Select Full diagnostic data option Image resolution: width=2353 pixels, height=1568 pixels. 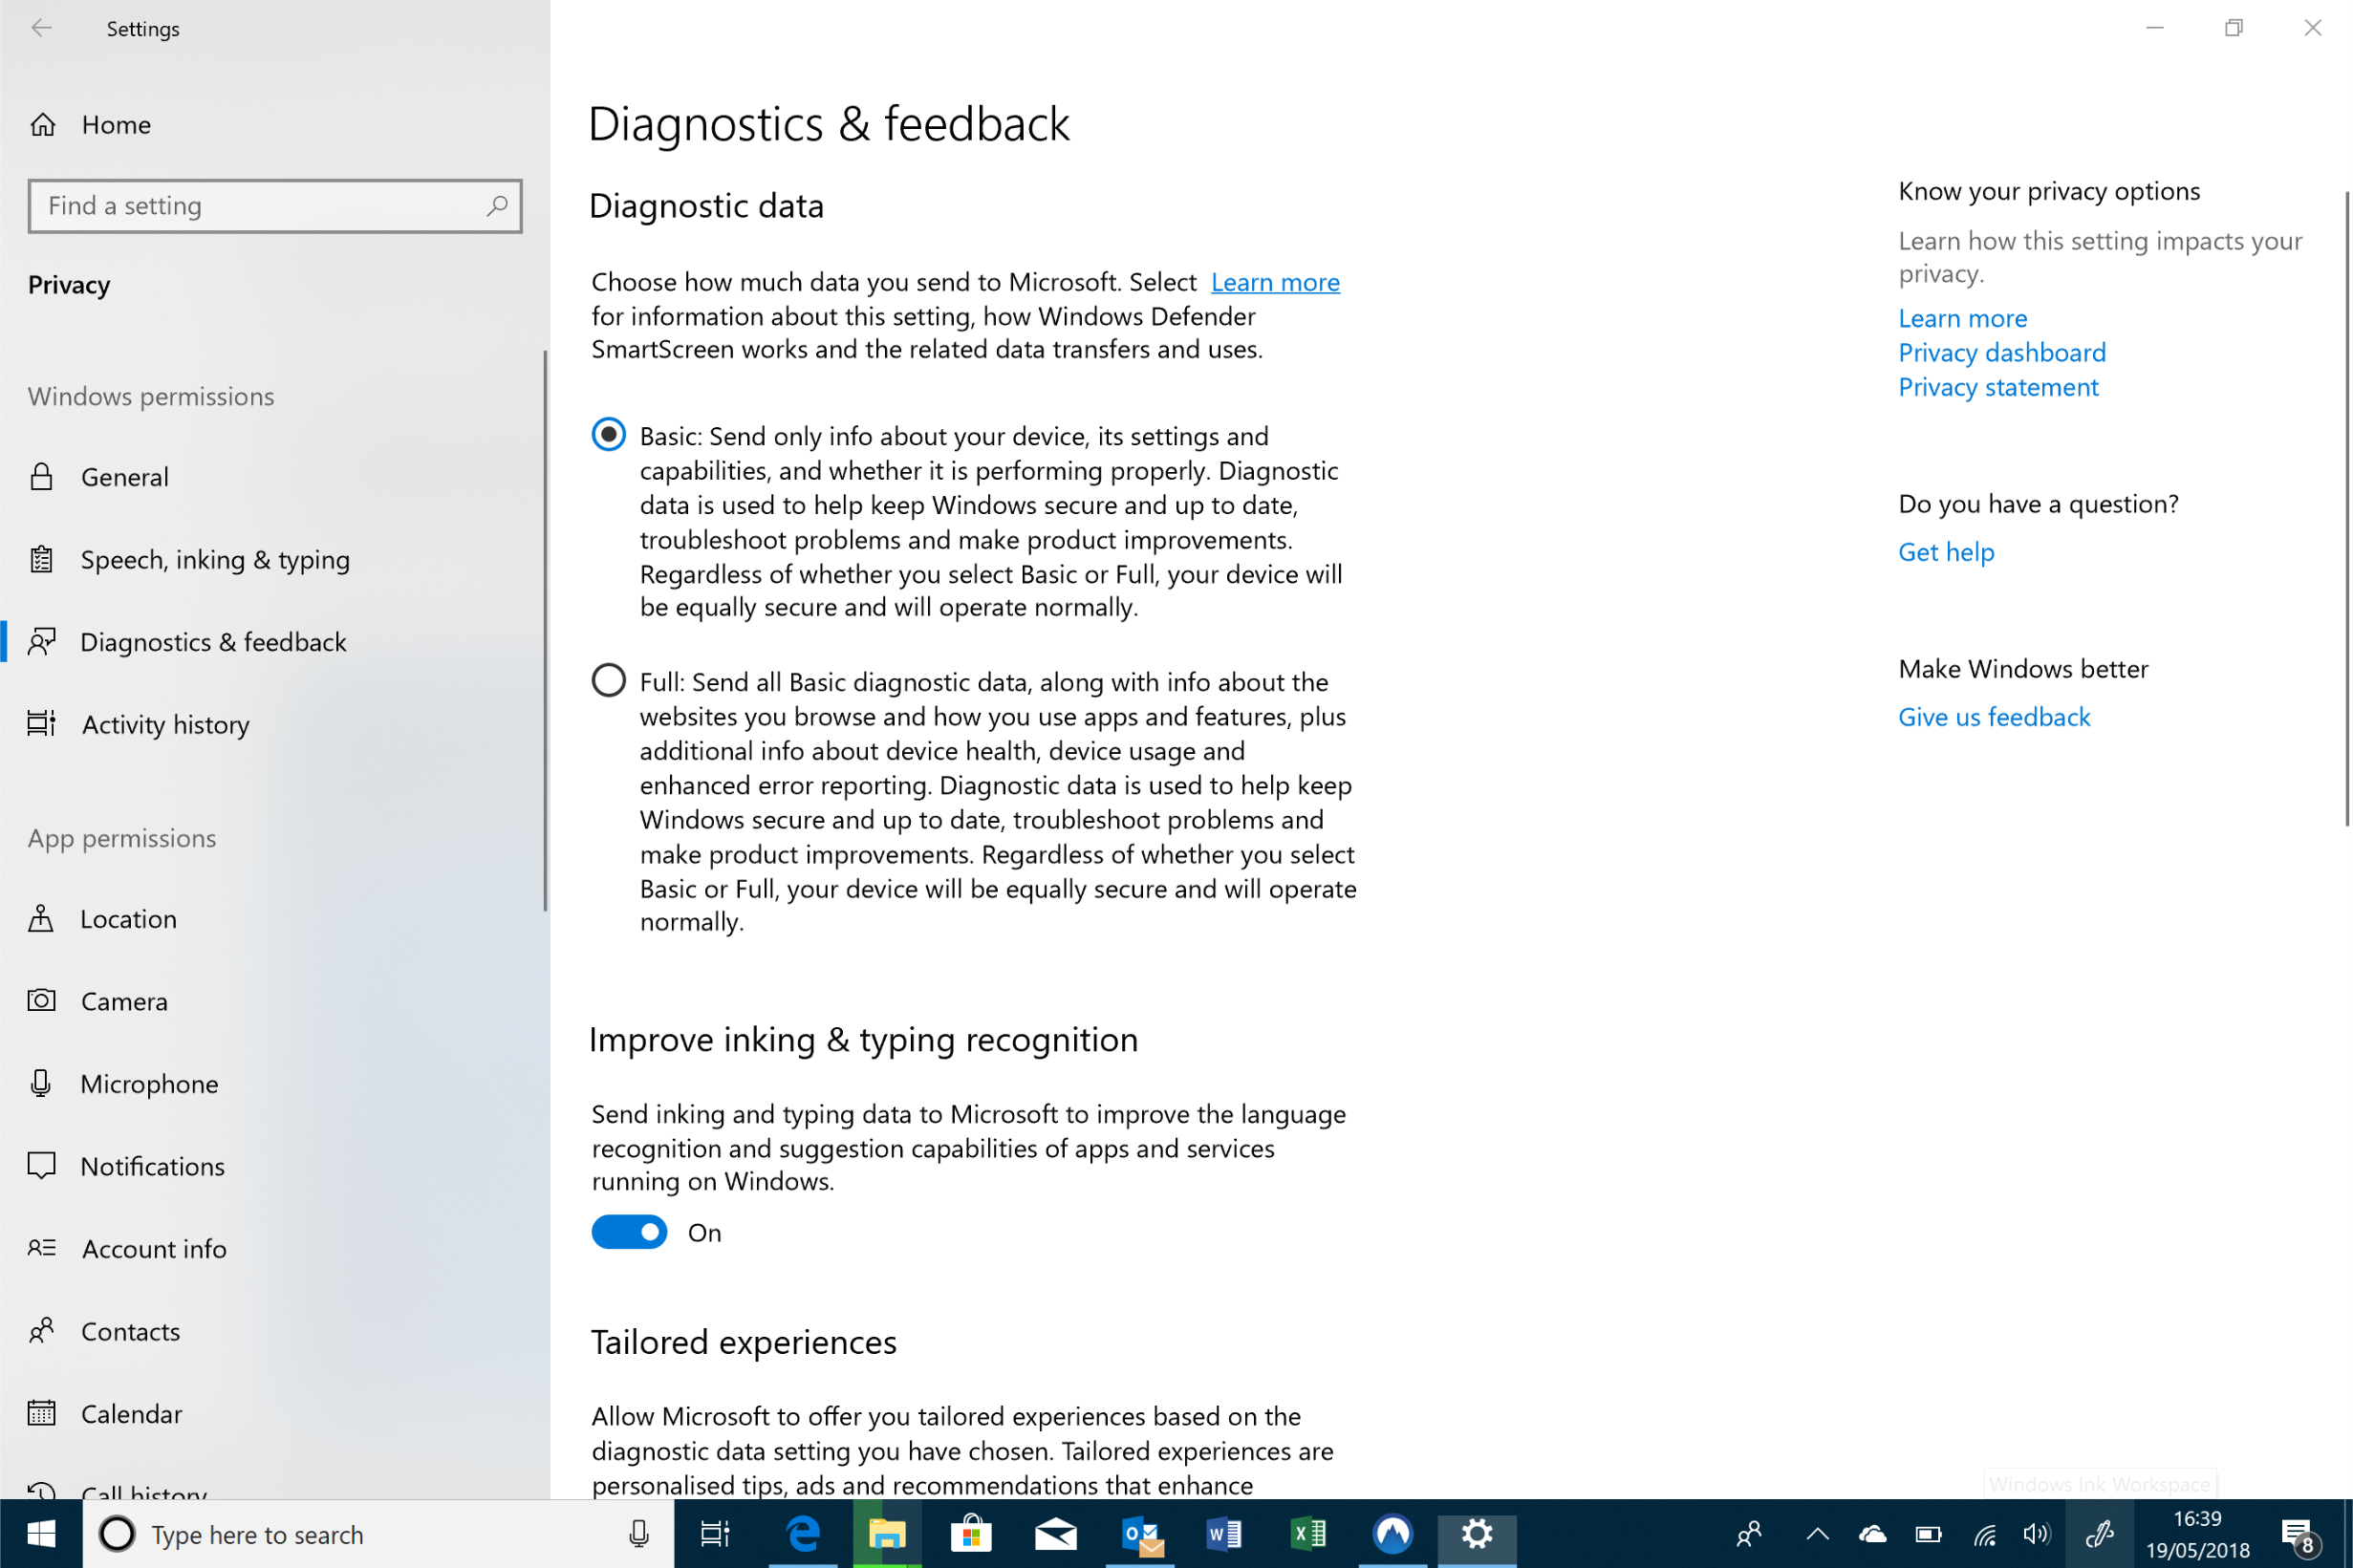(x=608, y=681)
